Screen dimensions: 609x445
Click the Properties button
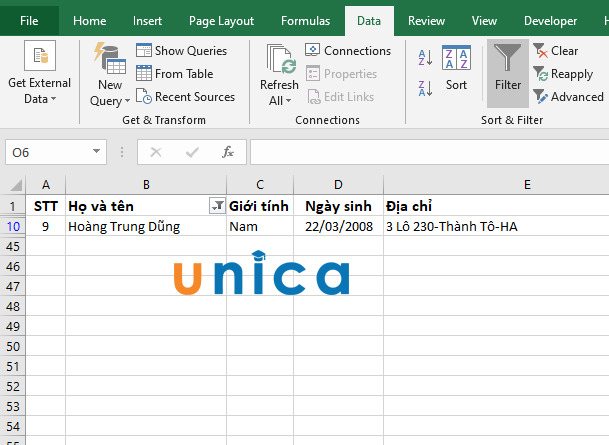click(341, 73)
